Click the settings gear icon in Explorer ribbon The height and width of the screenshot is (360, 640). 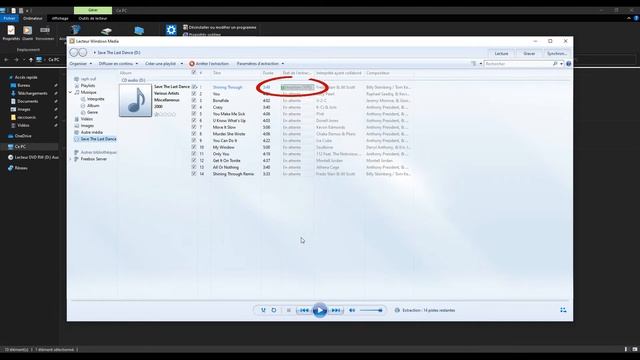171,30
